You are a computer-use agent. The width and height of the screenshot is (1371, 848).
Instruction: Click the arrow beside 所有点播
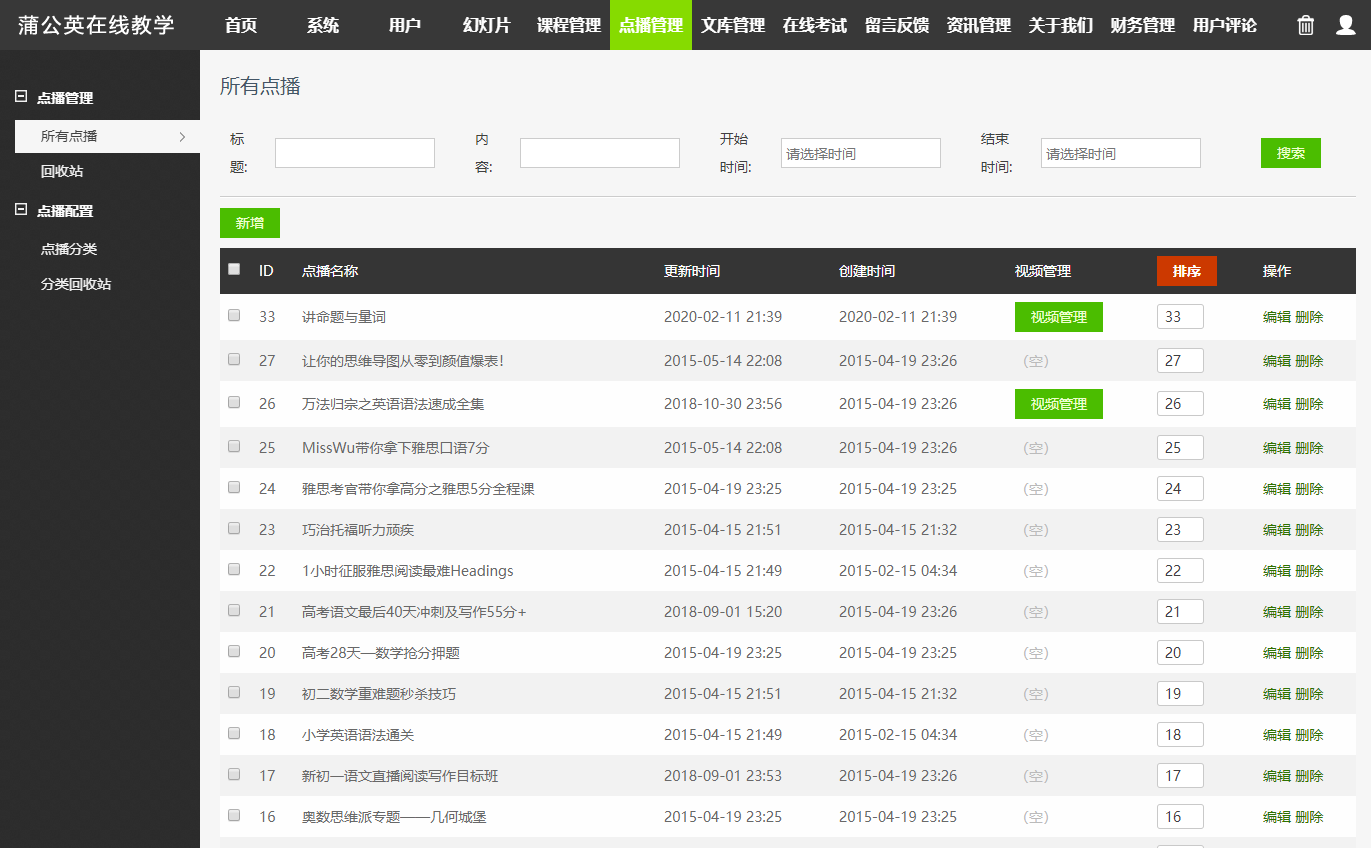click(181, 136)
